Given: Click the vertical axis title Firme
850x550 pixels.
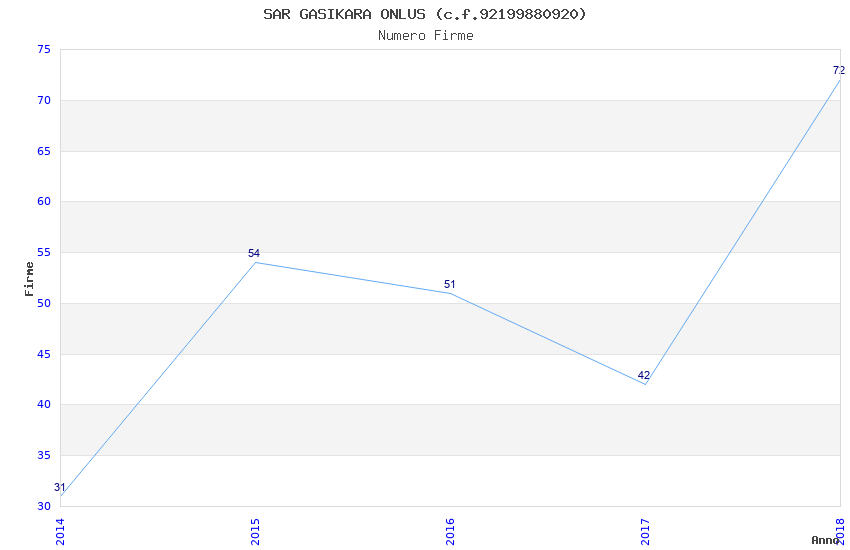Looking at the screenshot, I should point(29,279).
